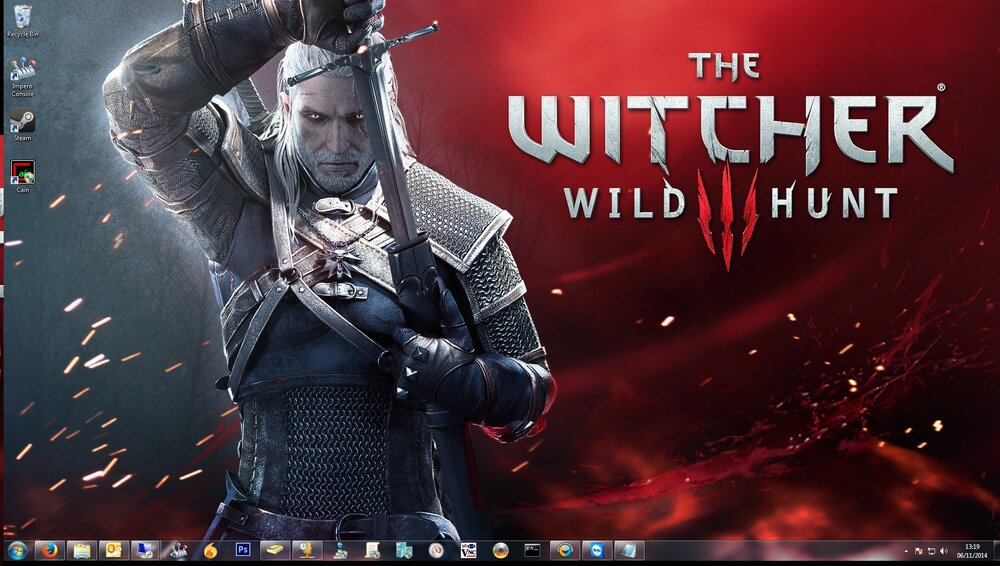Open Remote Desktop Connection in the taskbar

(x=145, y=550)
